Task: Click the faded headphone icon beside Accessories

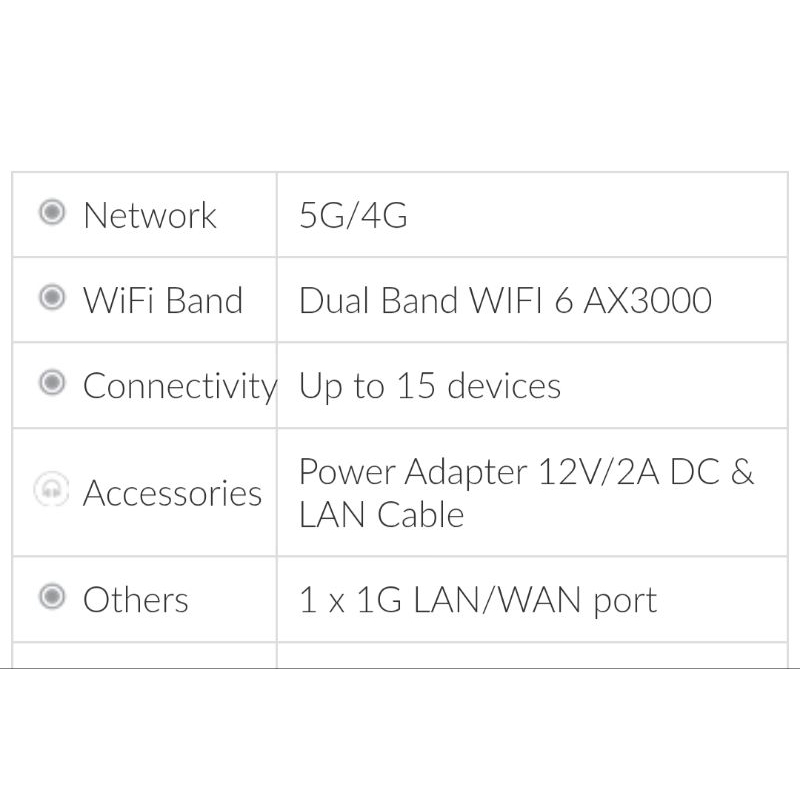Action: click(51, 490)
